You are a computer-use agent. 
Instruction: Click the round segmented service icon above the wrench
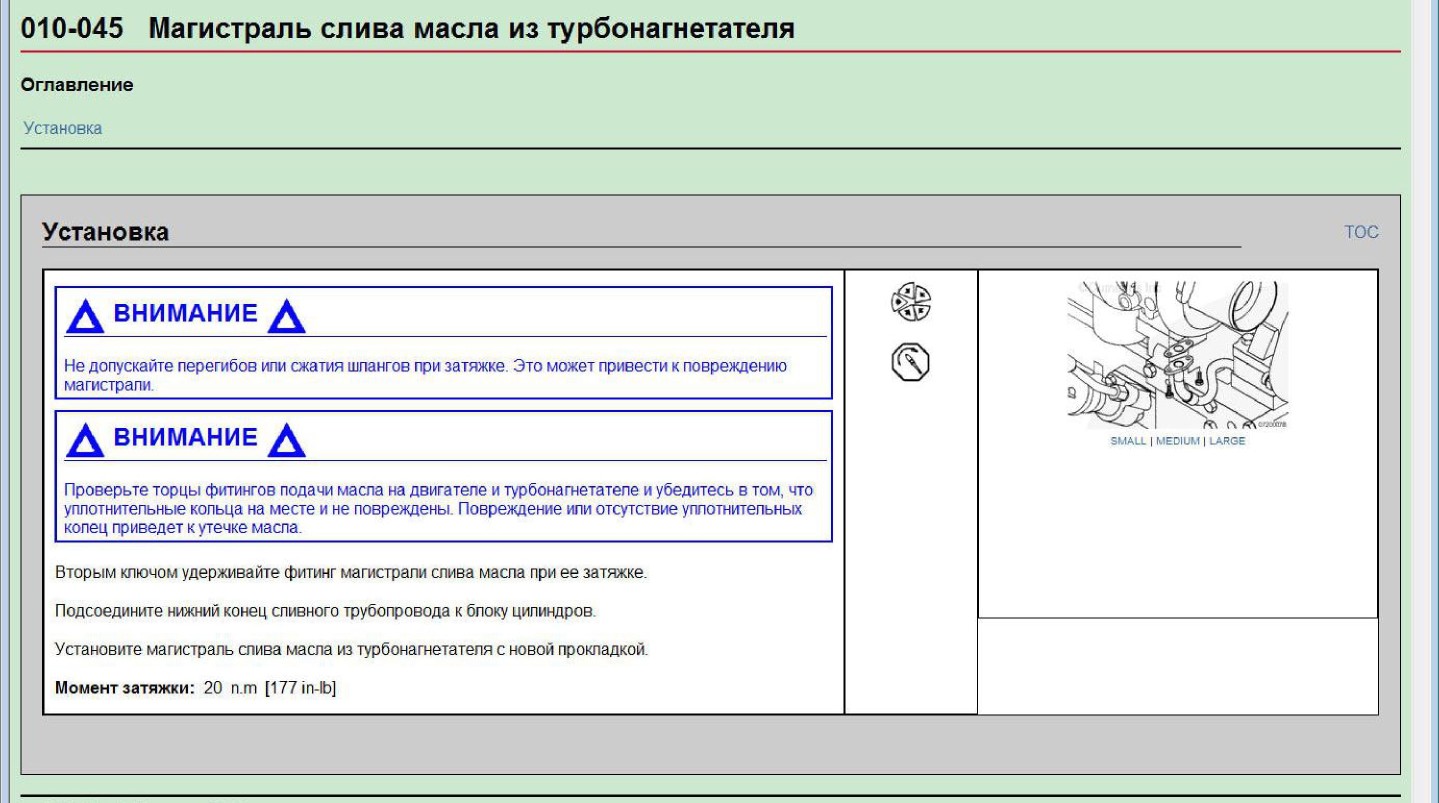(911, 303)
